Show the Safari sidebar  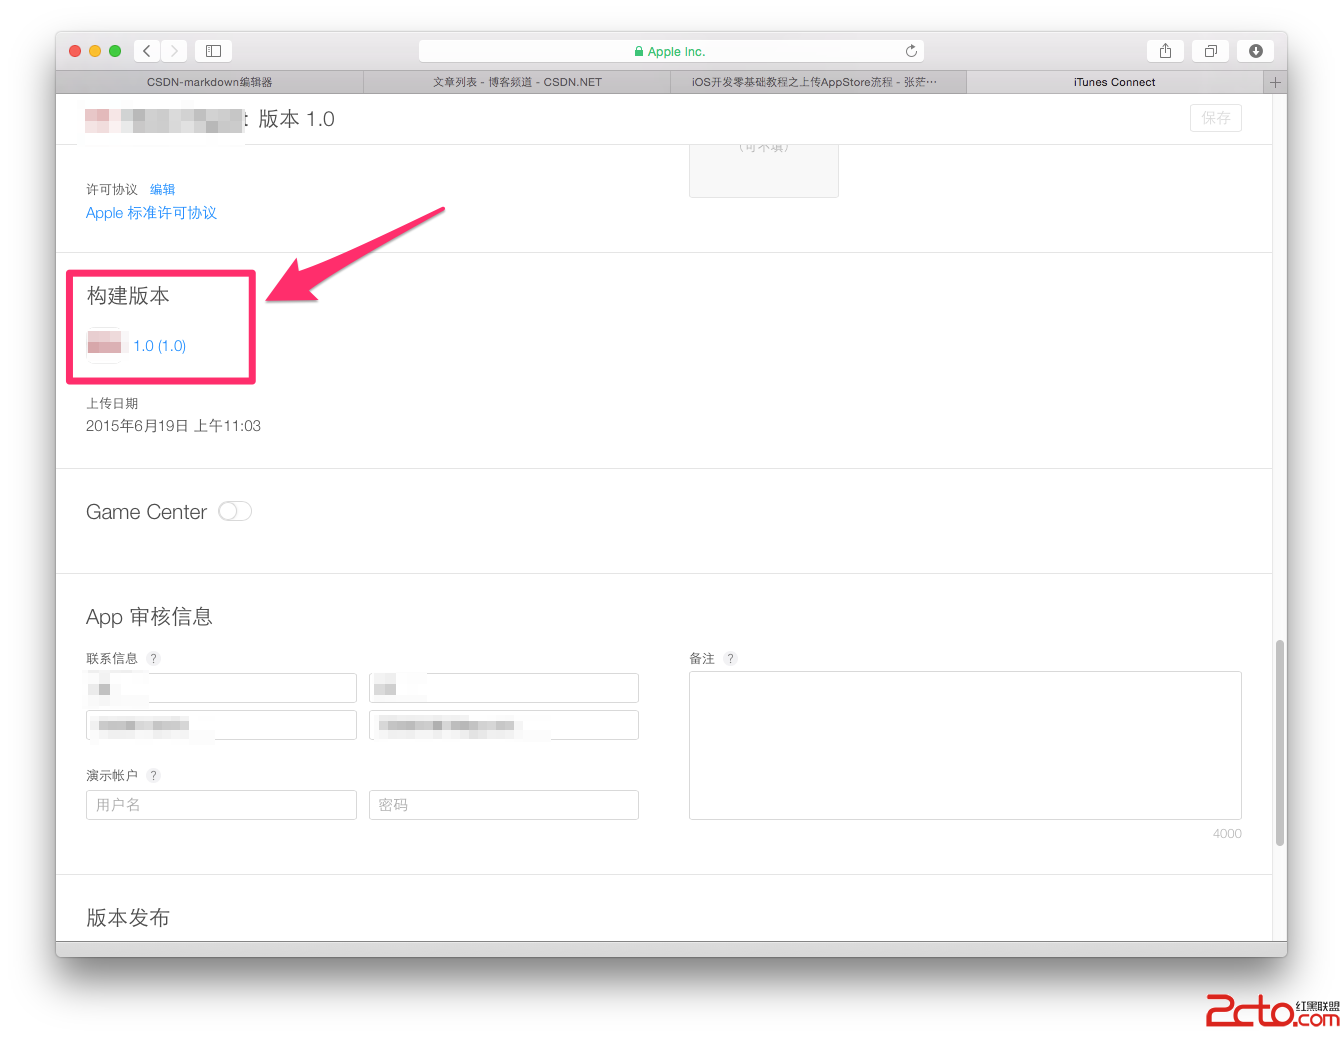pos(213,51)
